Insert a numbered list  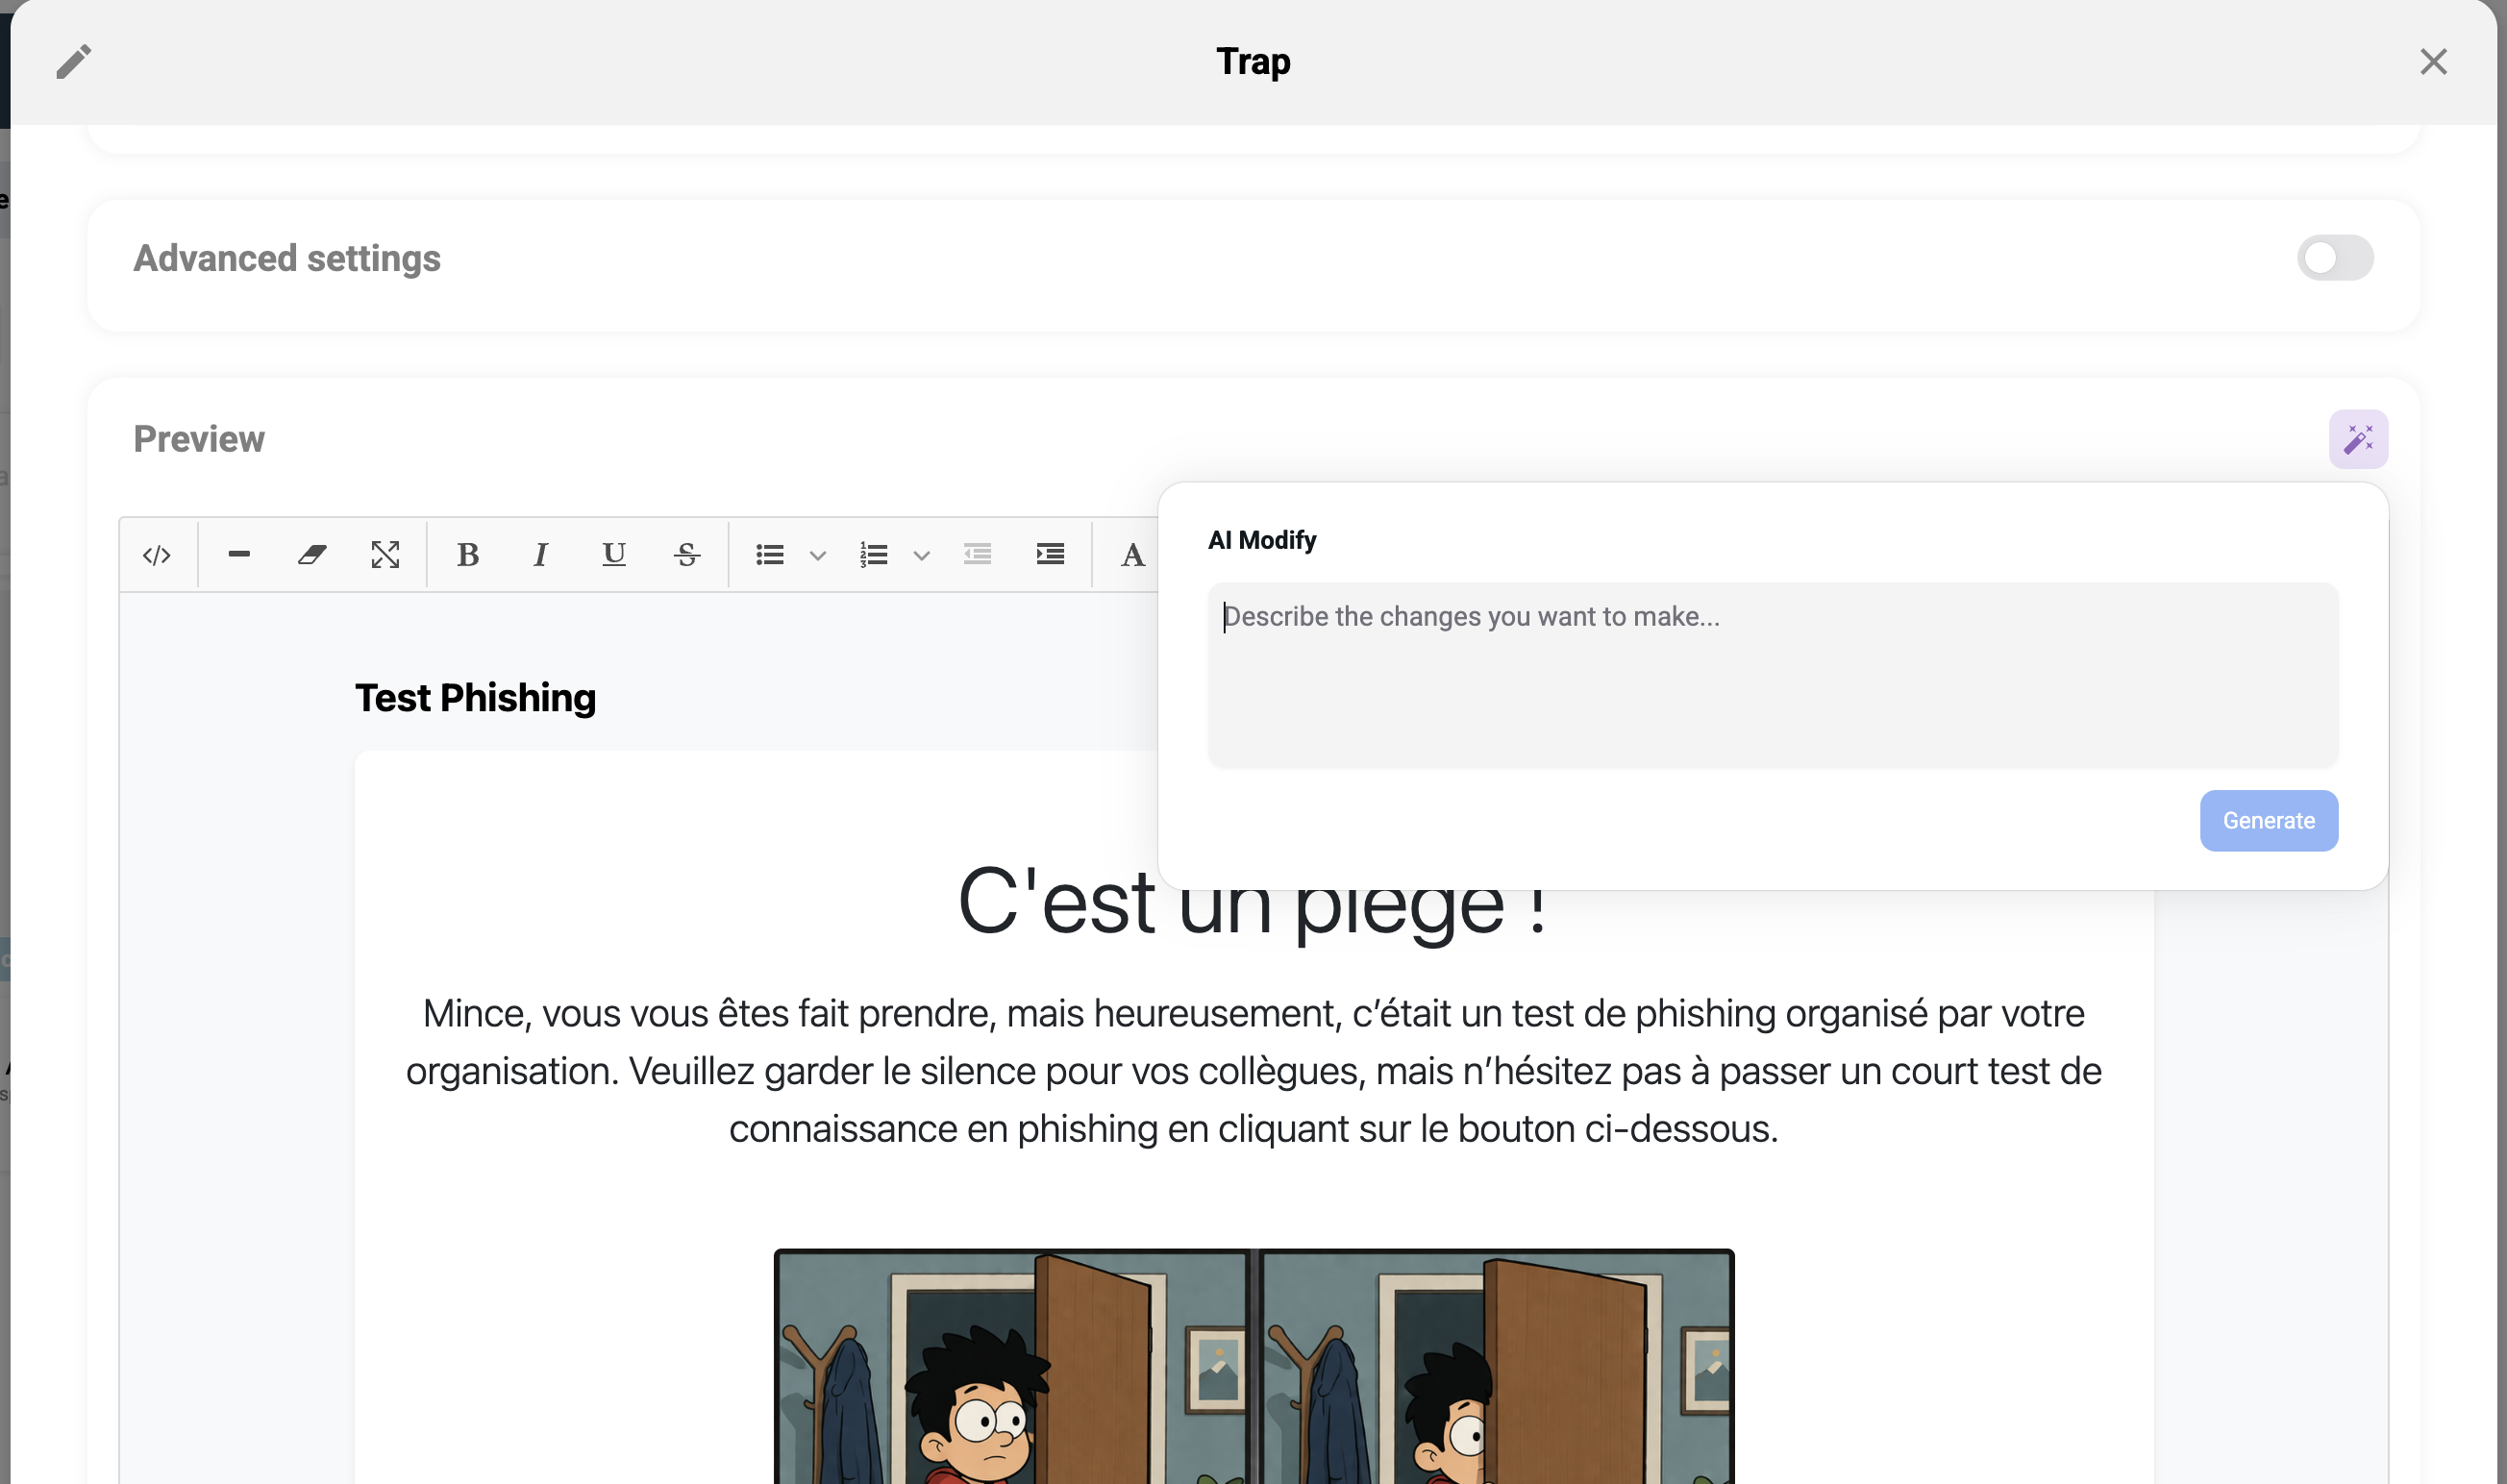click(874, 554)
